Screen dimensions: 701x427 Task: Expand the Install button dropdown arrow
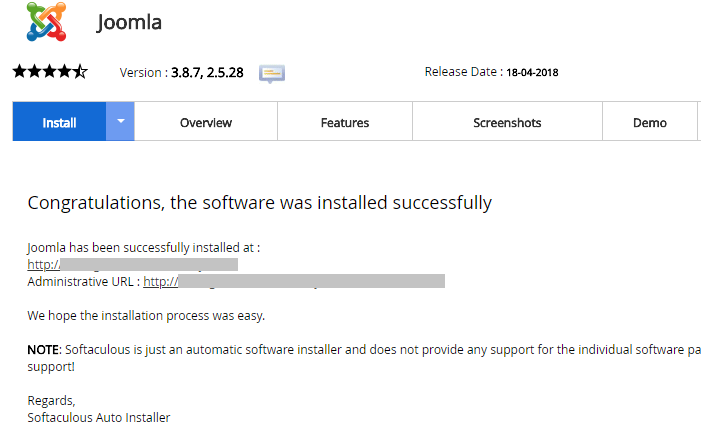point(120,121)
